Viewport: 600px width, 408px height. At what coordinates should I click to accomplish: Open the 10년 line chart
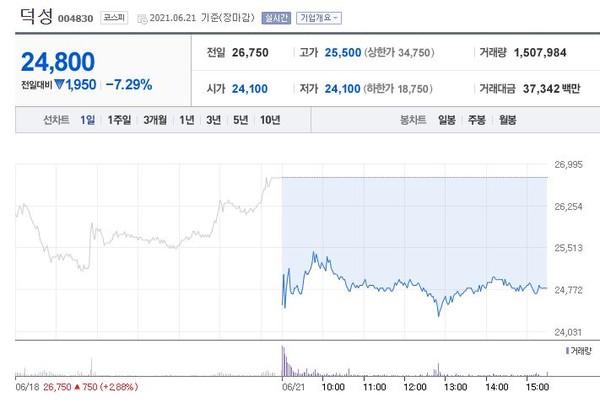click(270, 120)
